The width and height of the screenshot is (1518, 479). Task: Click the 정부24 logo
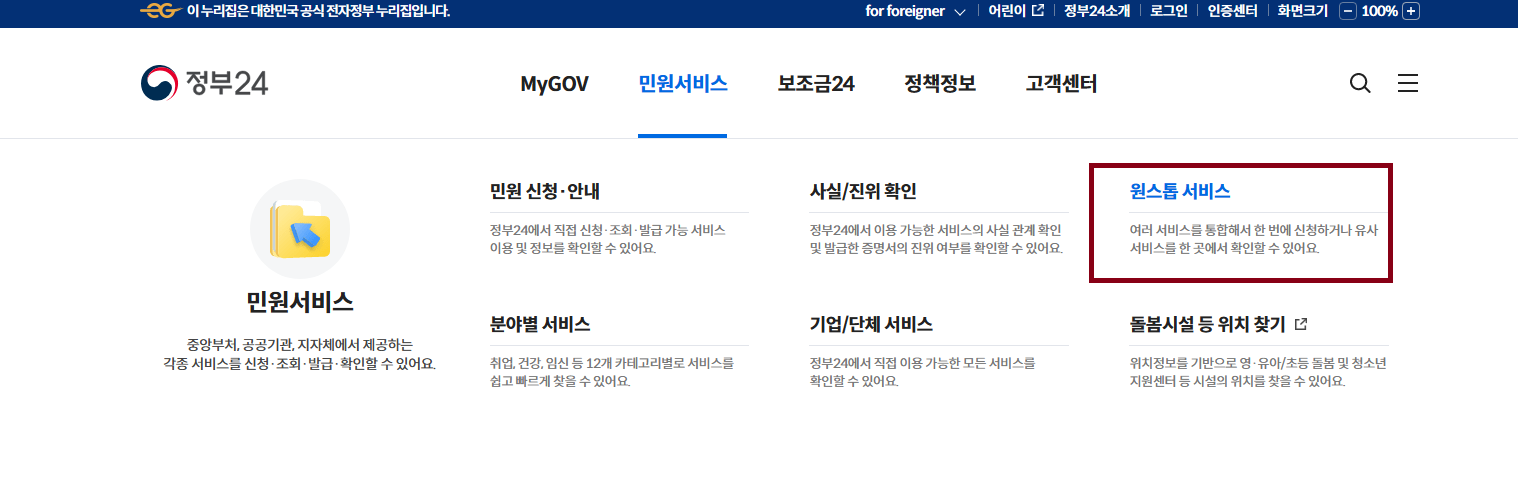204,83
